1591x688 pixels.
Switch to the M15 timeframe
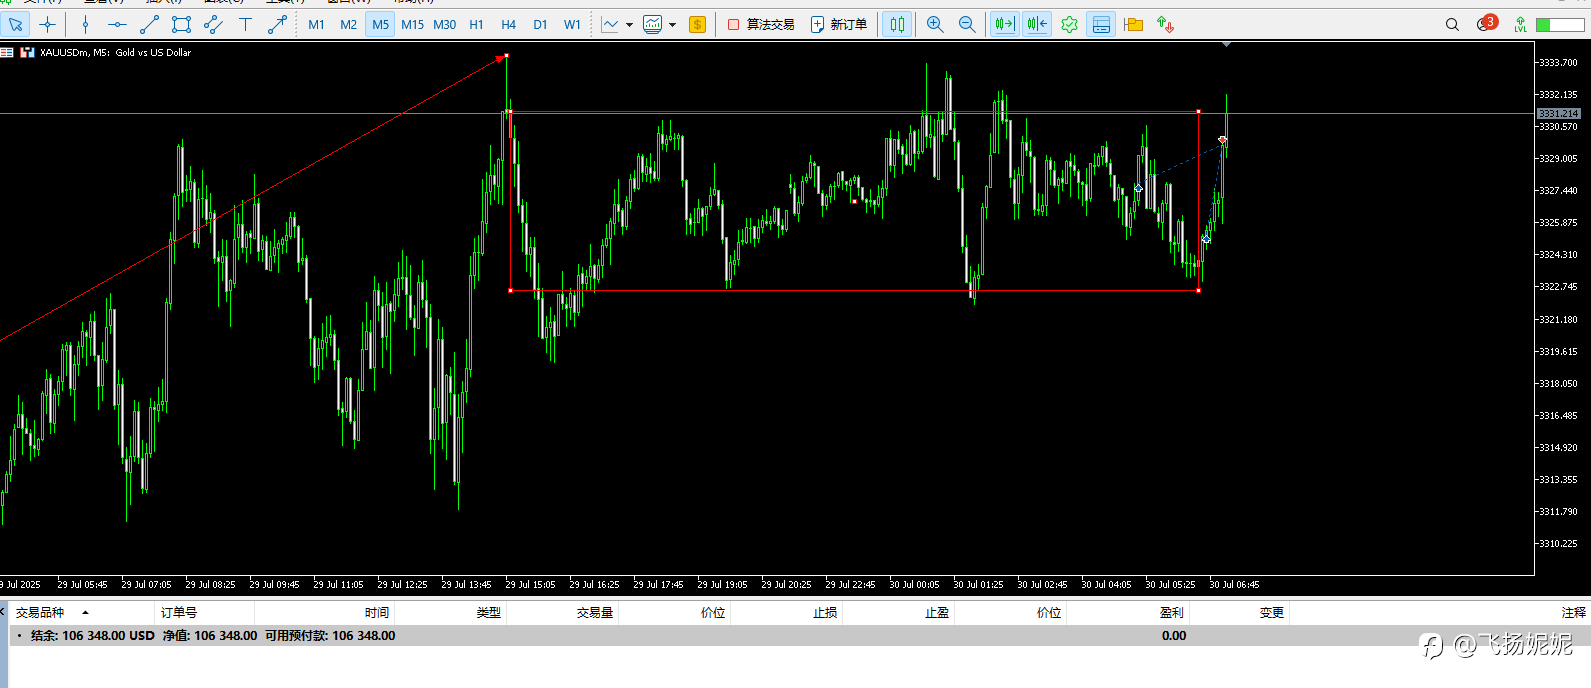click(412, 24)
